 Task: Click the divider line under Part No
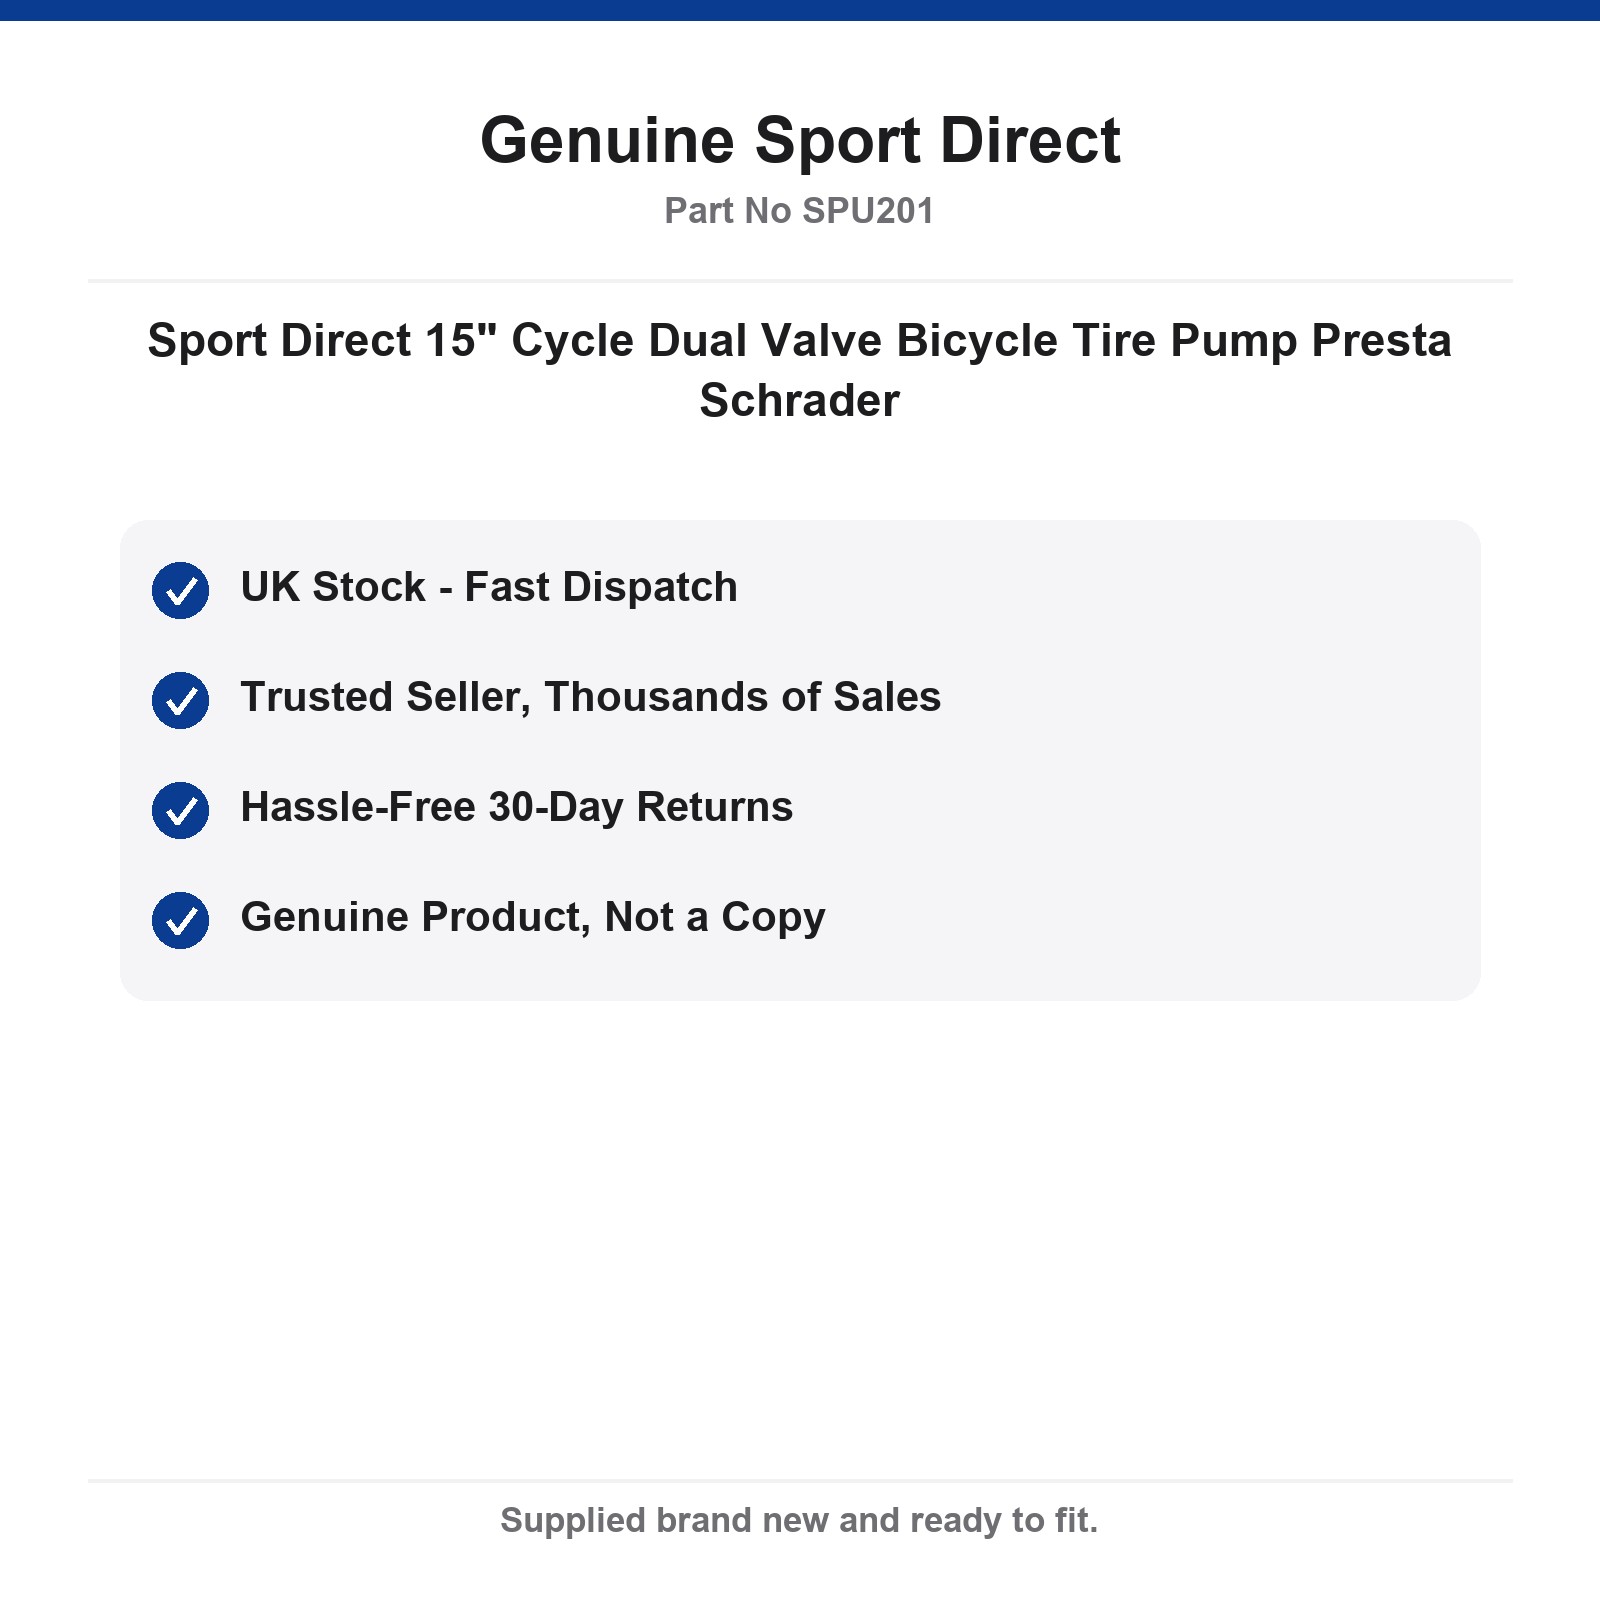point(800,281)
